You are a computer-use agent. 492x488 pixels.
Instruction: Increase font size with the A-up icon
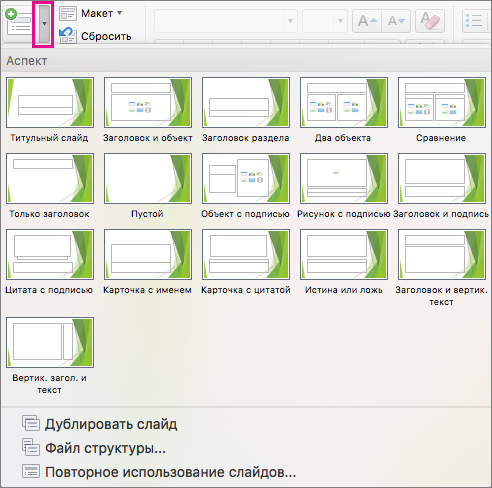tap(367, 21)
